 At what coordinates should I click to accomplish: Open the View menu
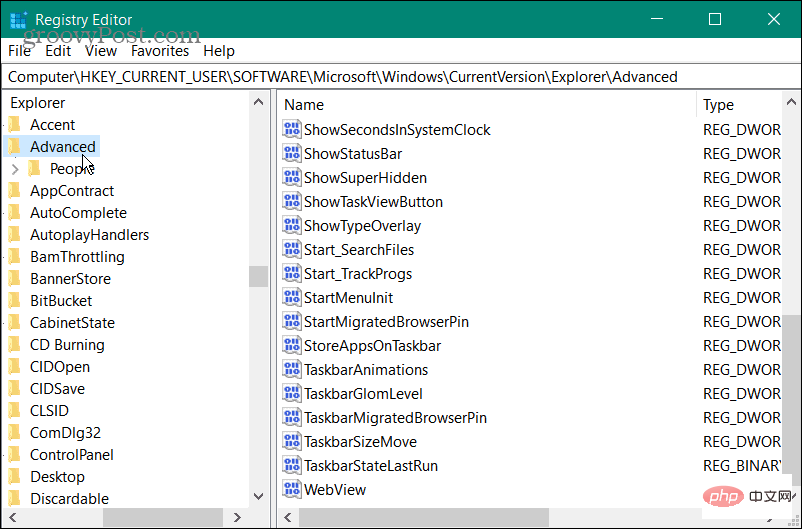[x=101, y=50]
